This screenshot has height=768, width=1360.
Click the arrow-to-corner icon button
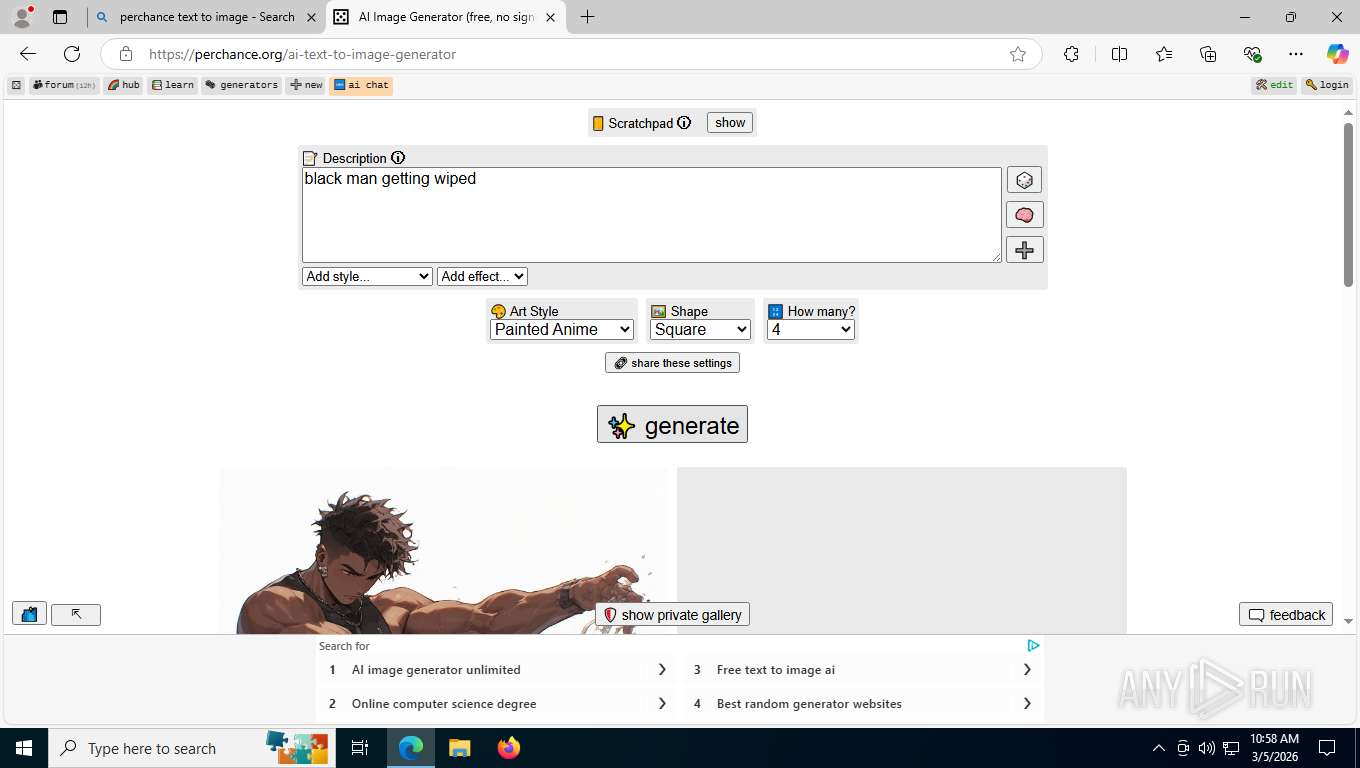tap(76, 614)
